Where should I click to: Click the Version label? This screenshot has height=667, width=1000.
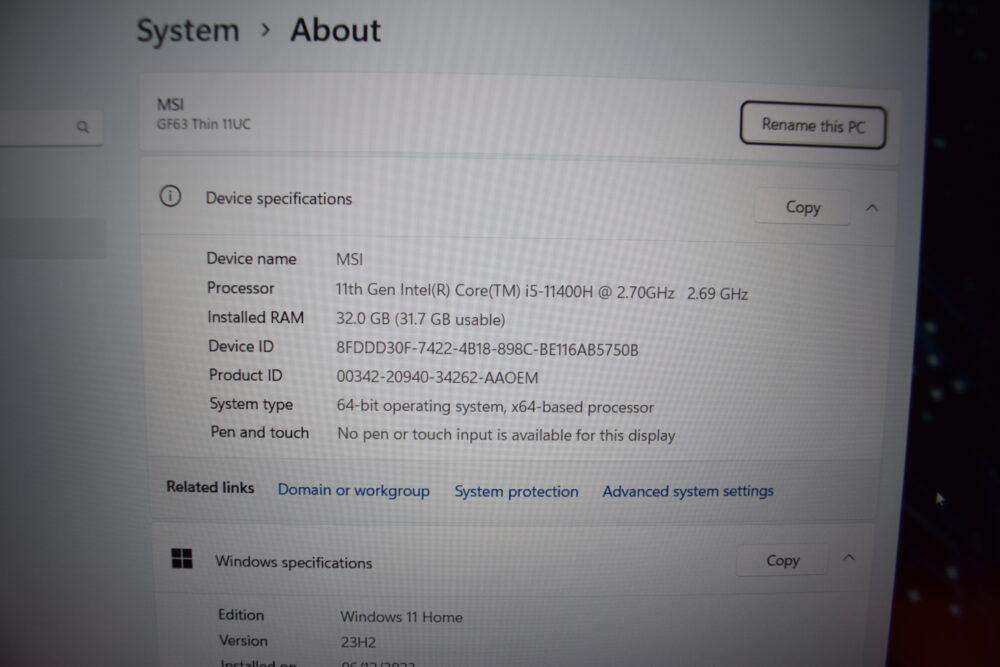pyautogui.click(x=243, y=640)
